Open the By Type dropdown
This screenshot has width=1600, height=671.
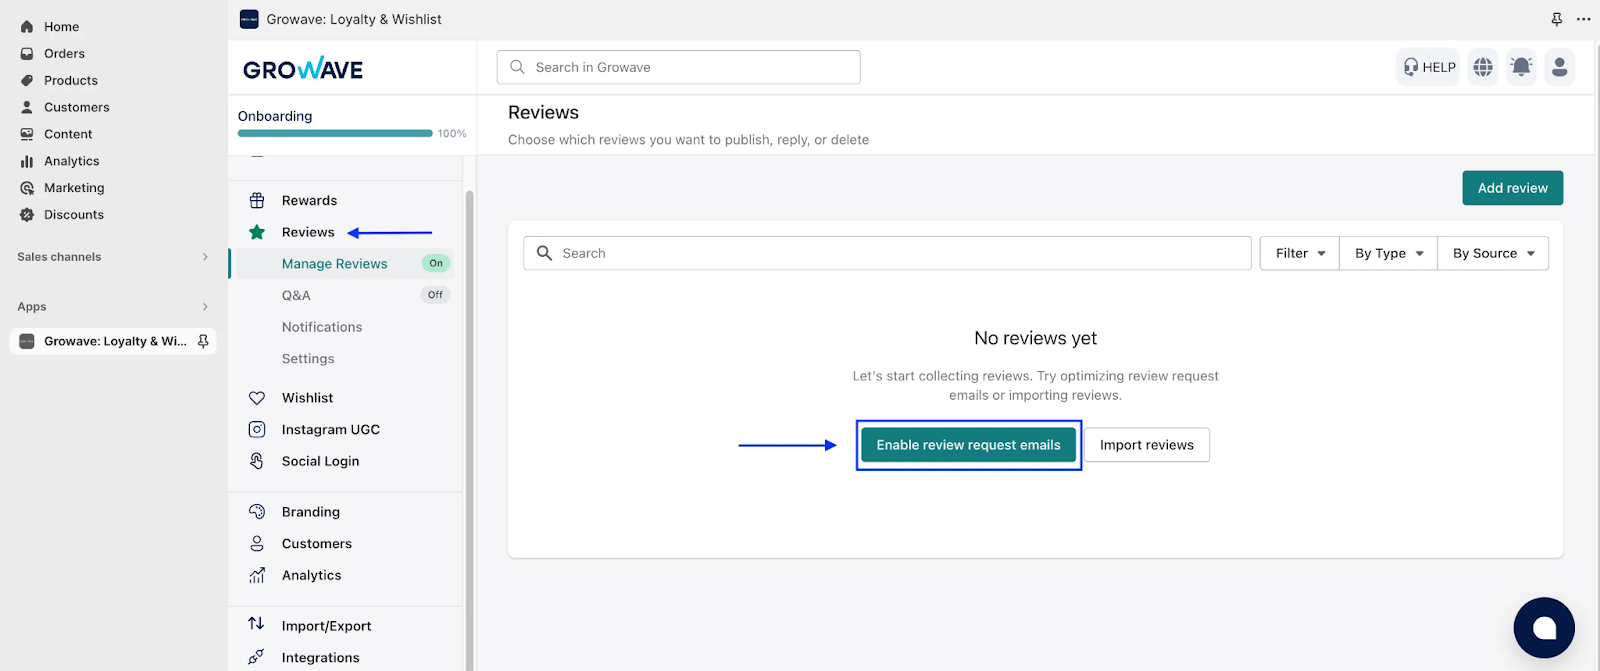tap(1388, 254)
